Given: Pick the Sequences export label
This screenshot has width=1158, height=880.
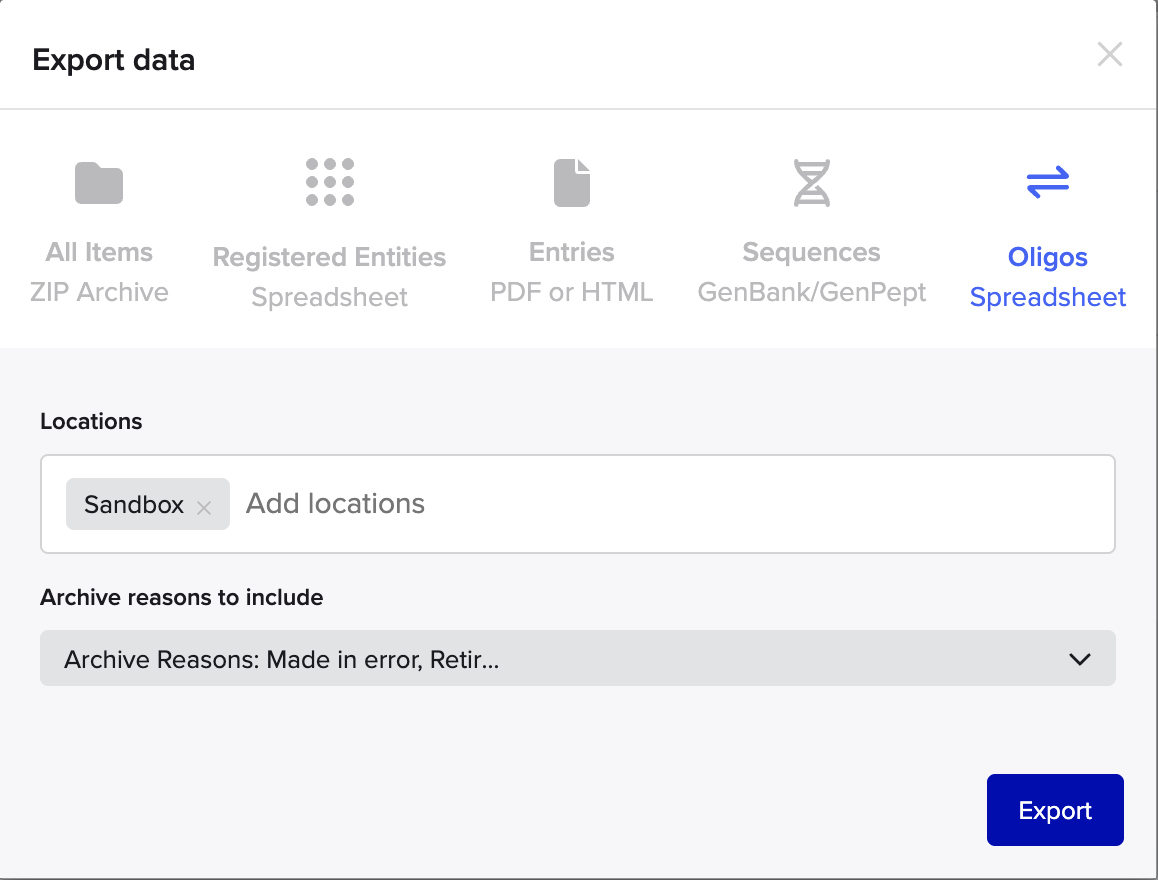Looking at the screenshot, I should [811, 252].
